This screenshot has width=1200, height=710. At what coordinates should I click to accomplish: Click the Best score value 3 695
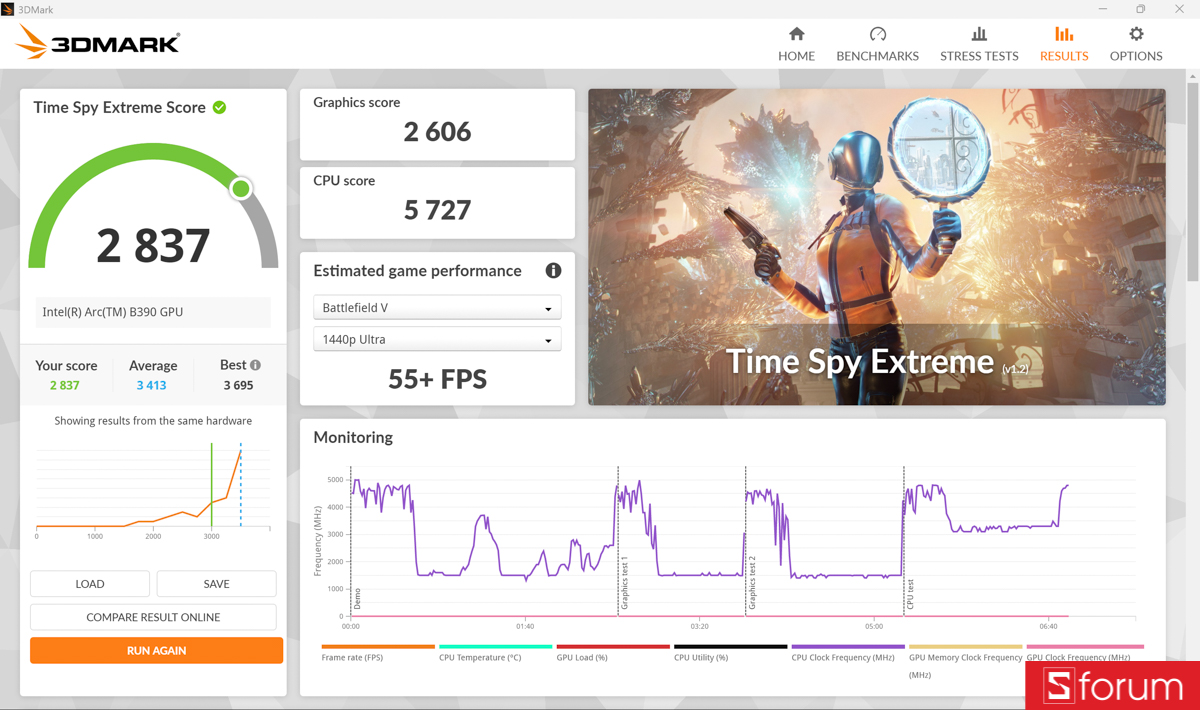click(x=238, y=385)
